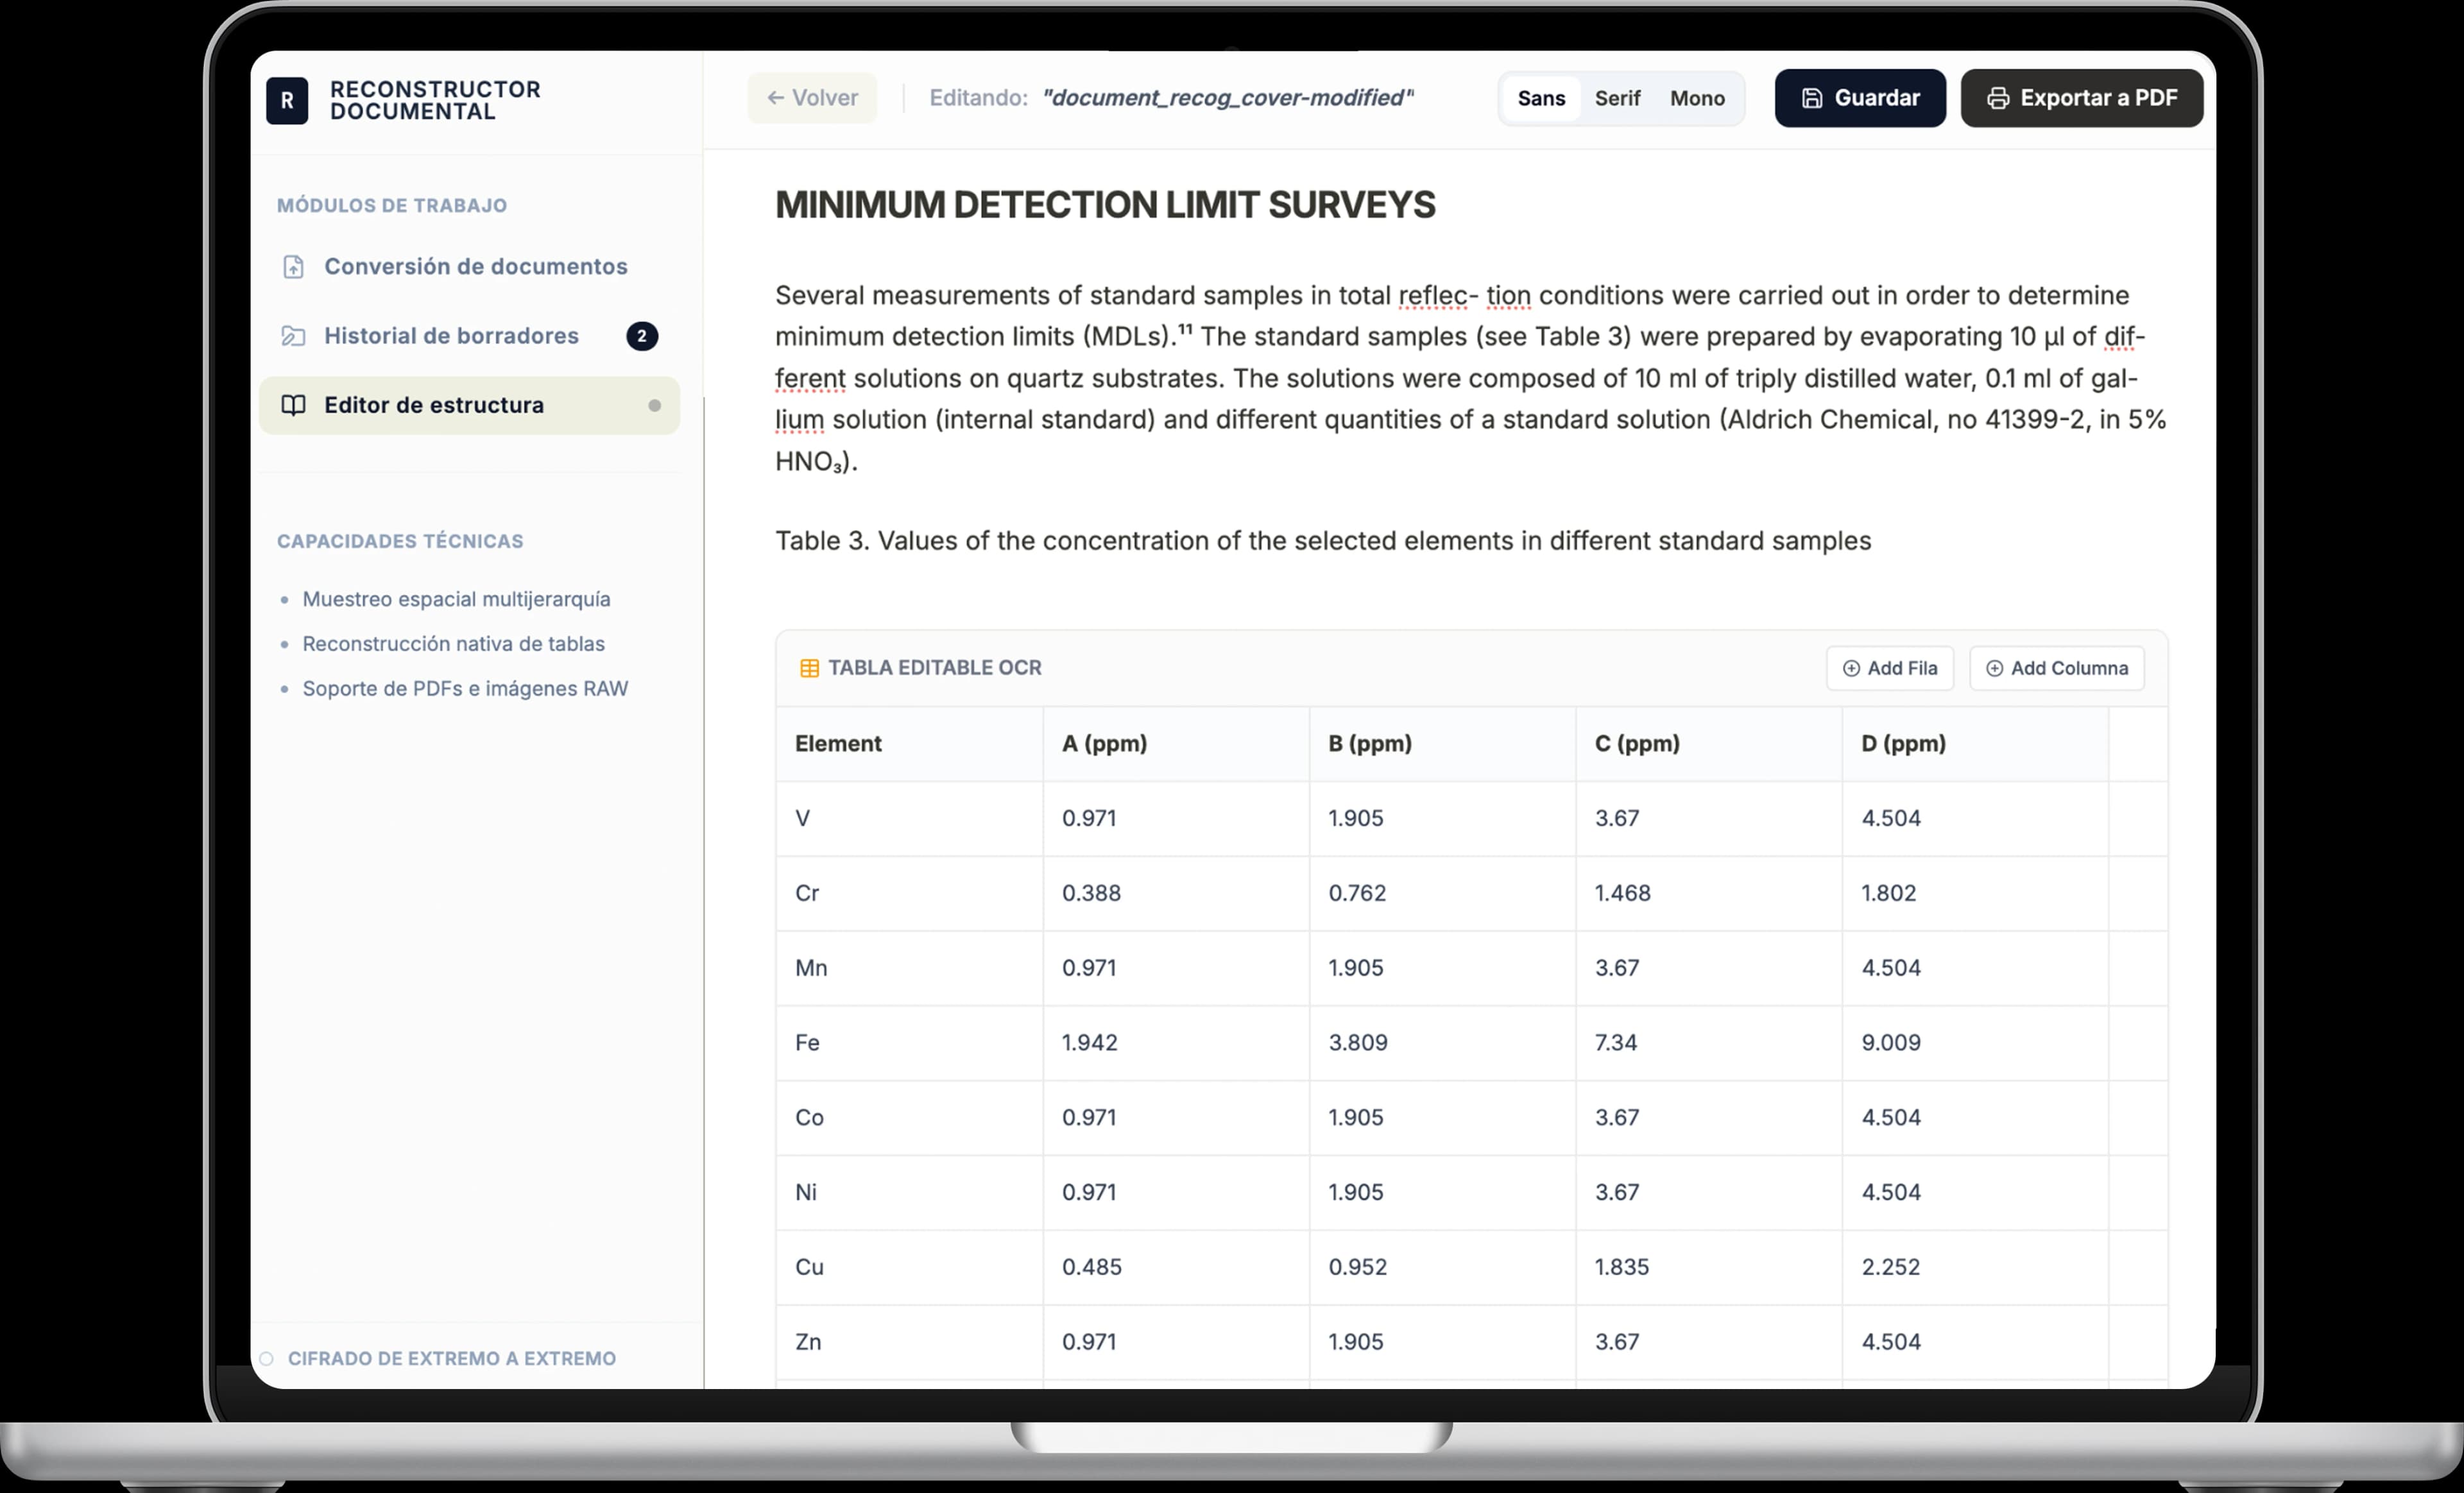Click the Cifrado de extremo a extremo label

coord(452,1359)
